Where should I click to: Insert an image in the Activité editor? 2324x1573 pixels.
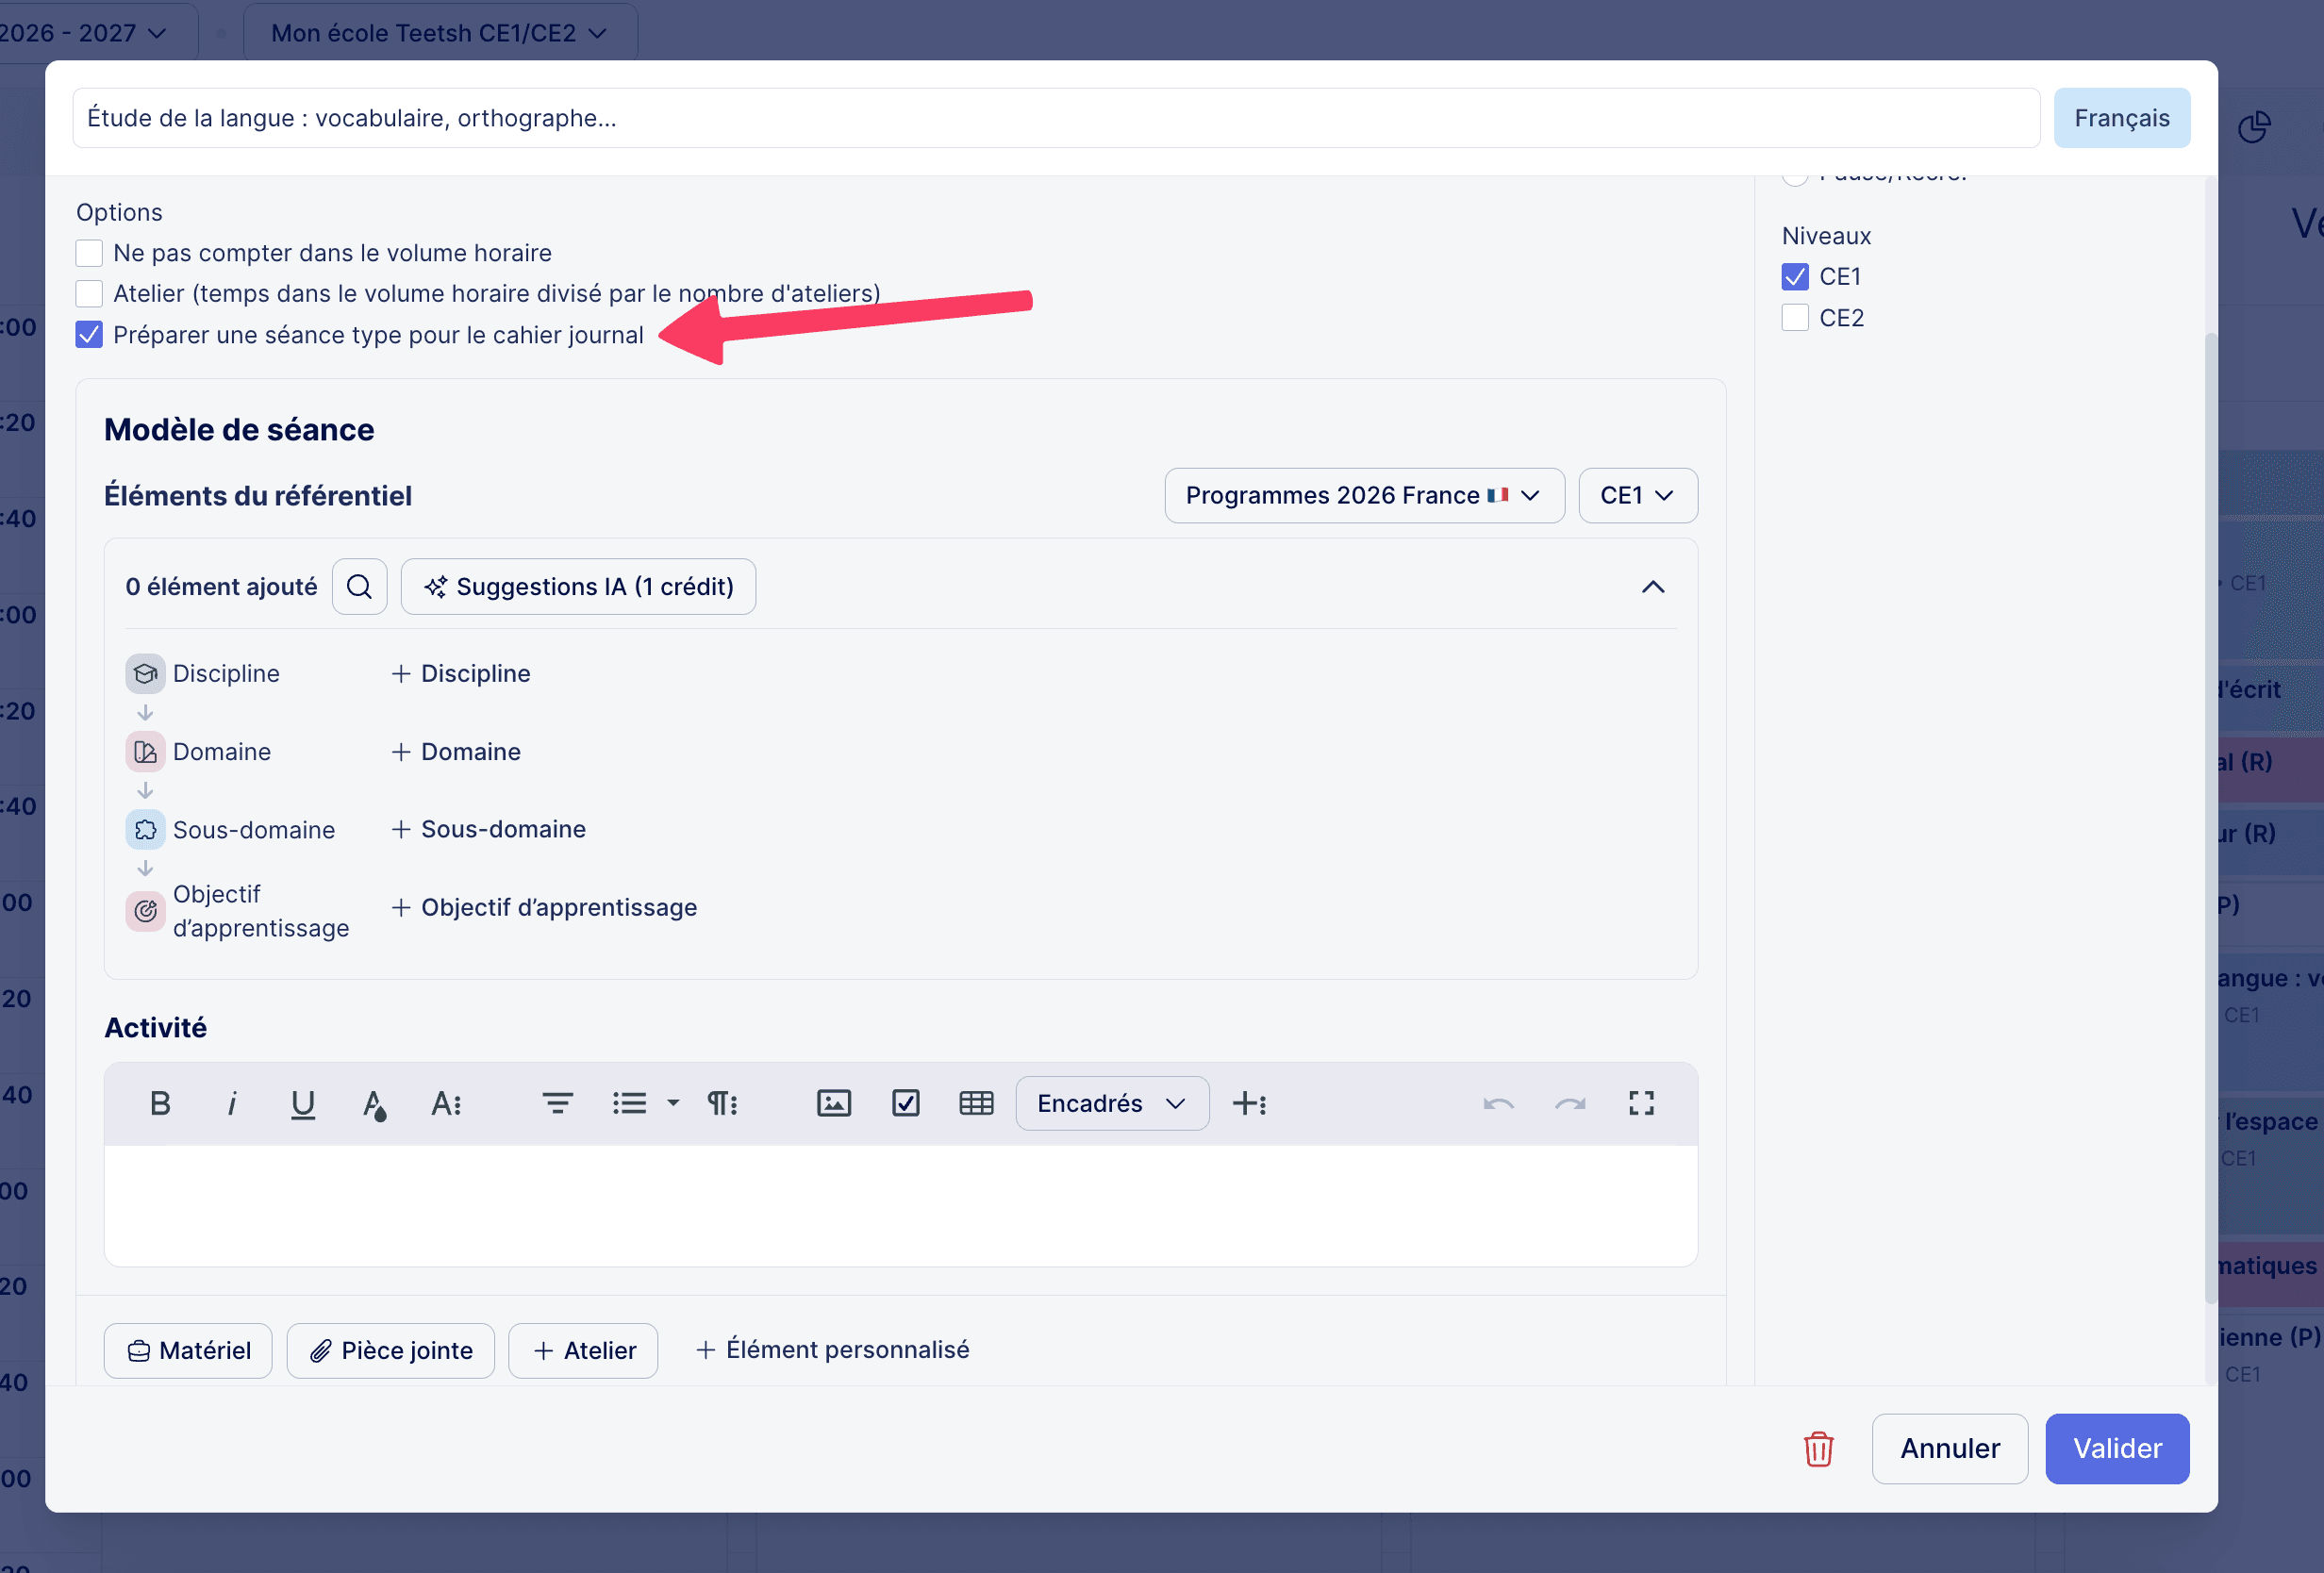click(834, 1103)
